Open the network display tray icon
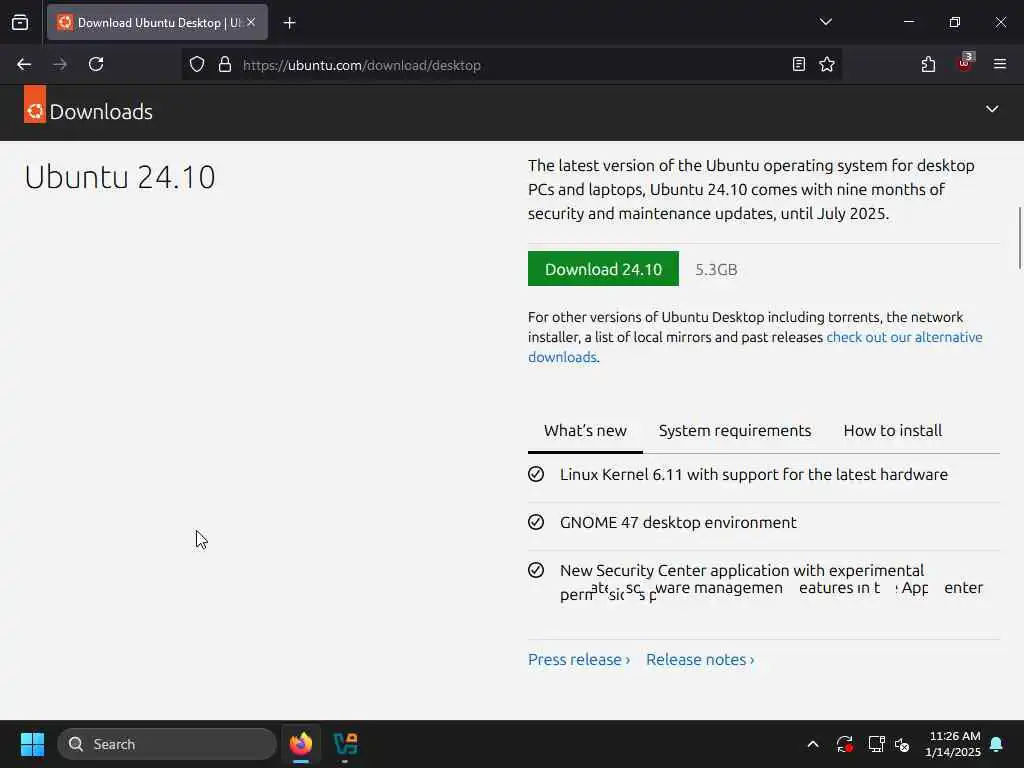1024x768 pixels. click(876, 744)
